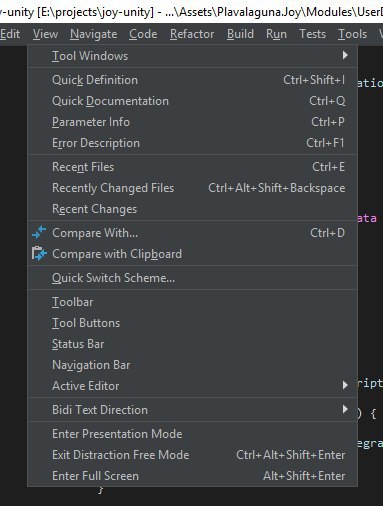
Task: Select Recent Files entry
Action: click(x=192, y=167)
